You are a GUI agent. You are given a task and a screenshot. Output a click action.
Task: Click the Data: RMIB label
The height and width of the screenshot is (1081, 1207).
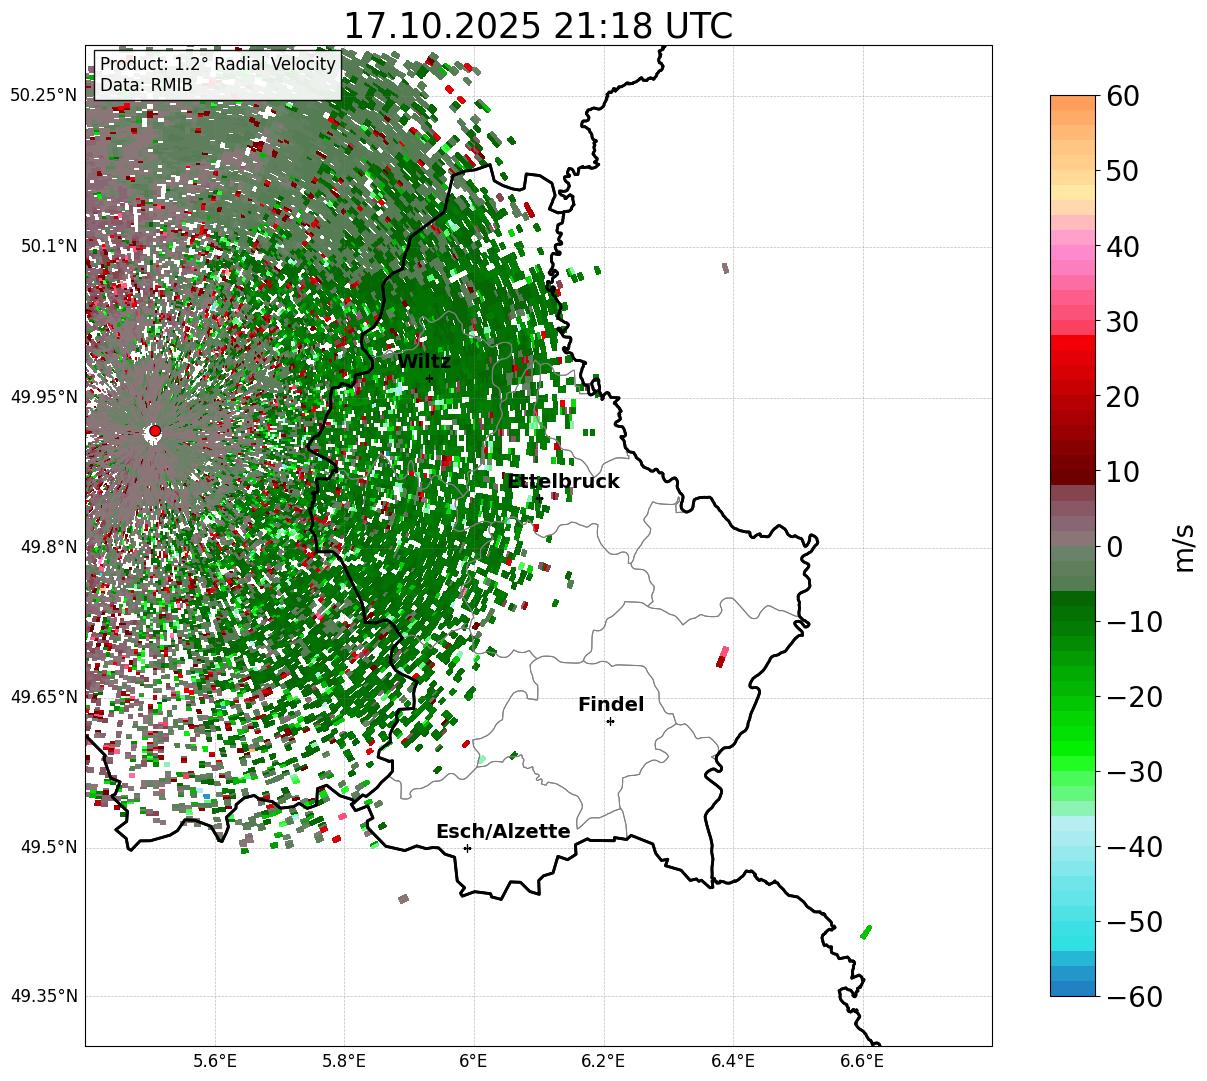tap(146, 85)
